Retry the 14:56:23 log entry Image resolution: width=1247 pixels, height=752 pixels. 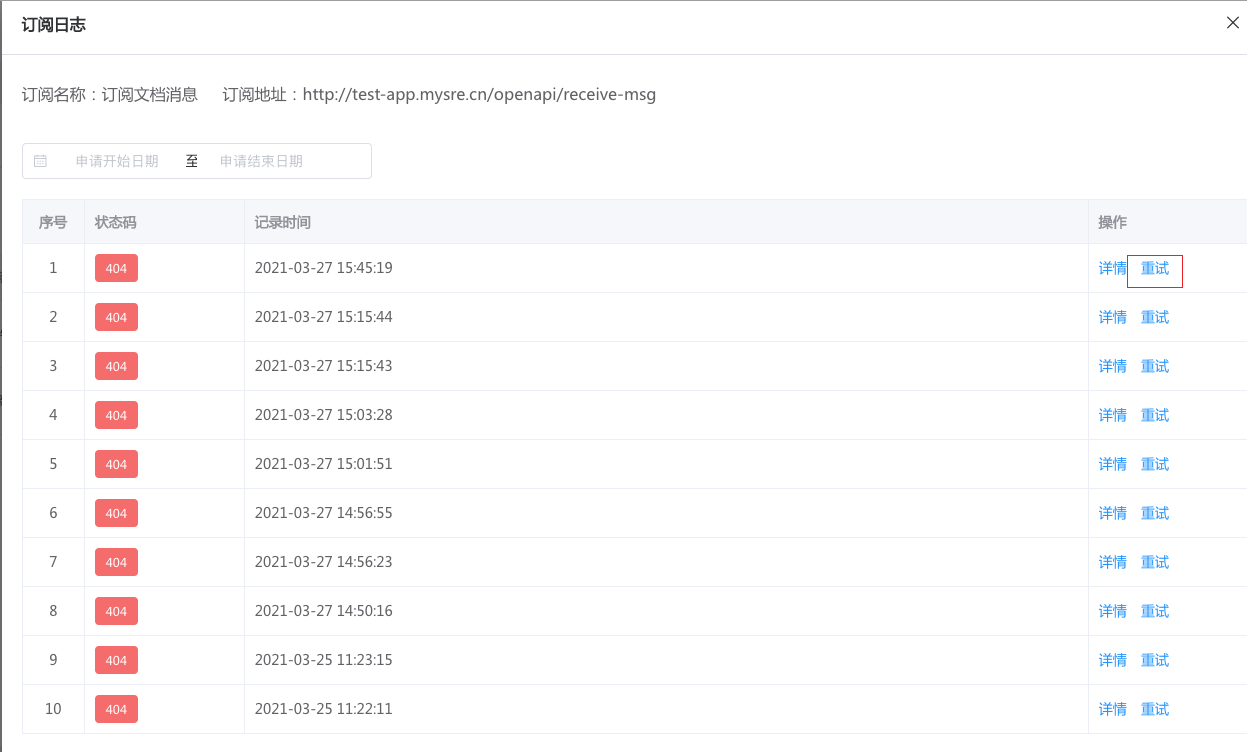point(1155,562)
